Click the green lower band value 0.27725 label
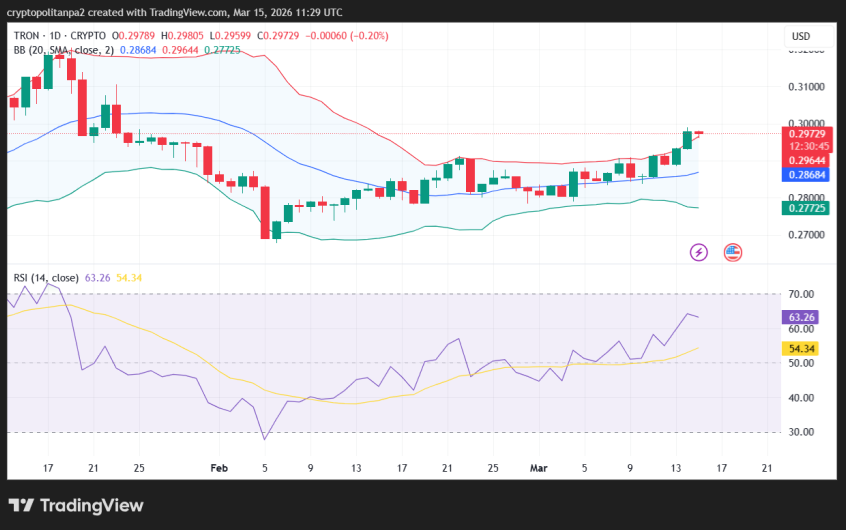The width and height of the screenshot is (846, 530). [806, 208]
